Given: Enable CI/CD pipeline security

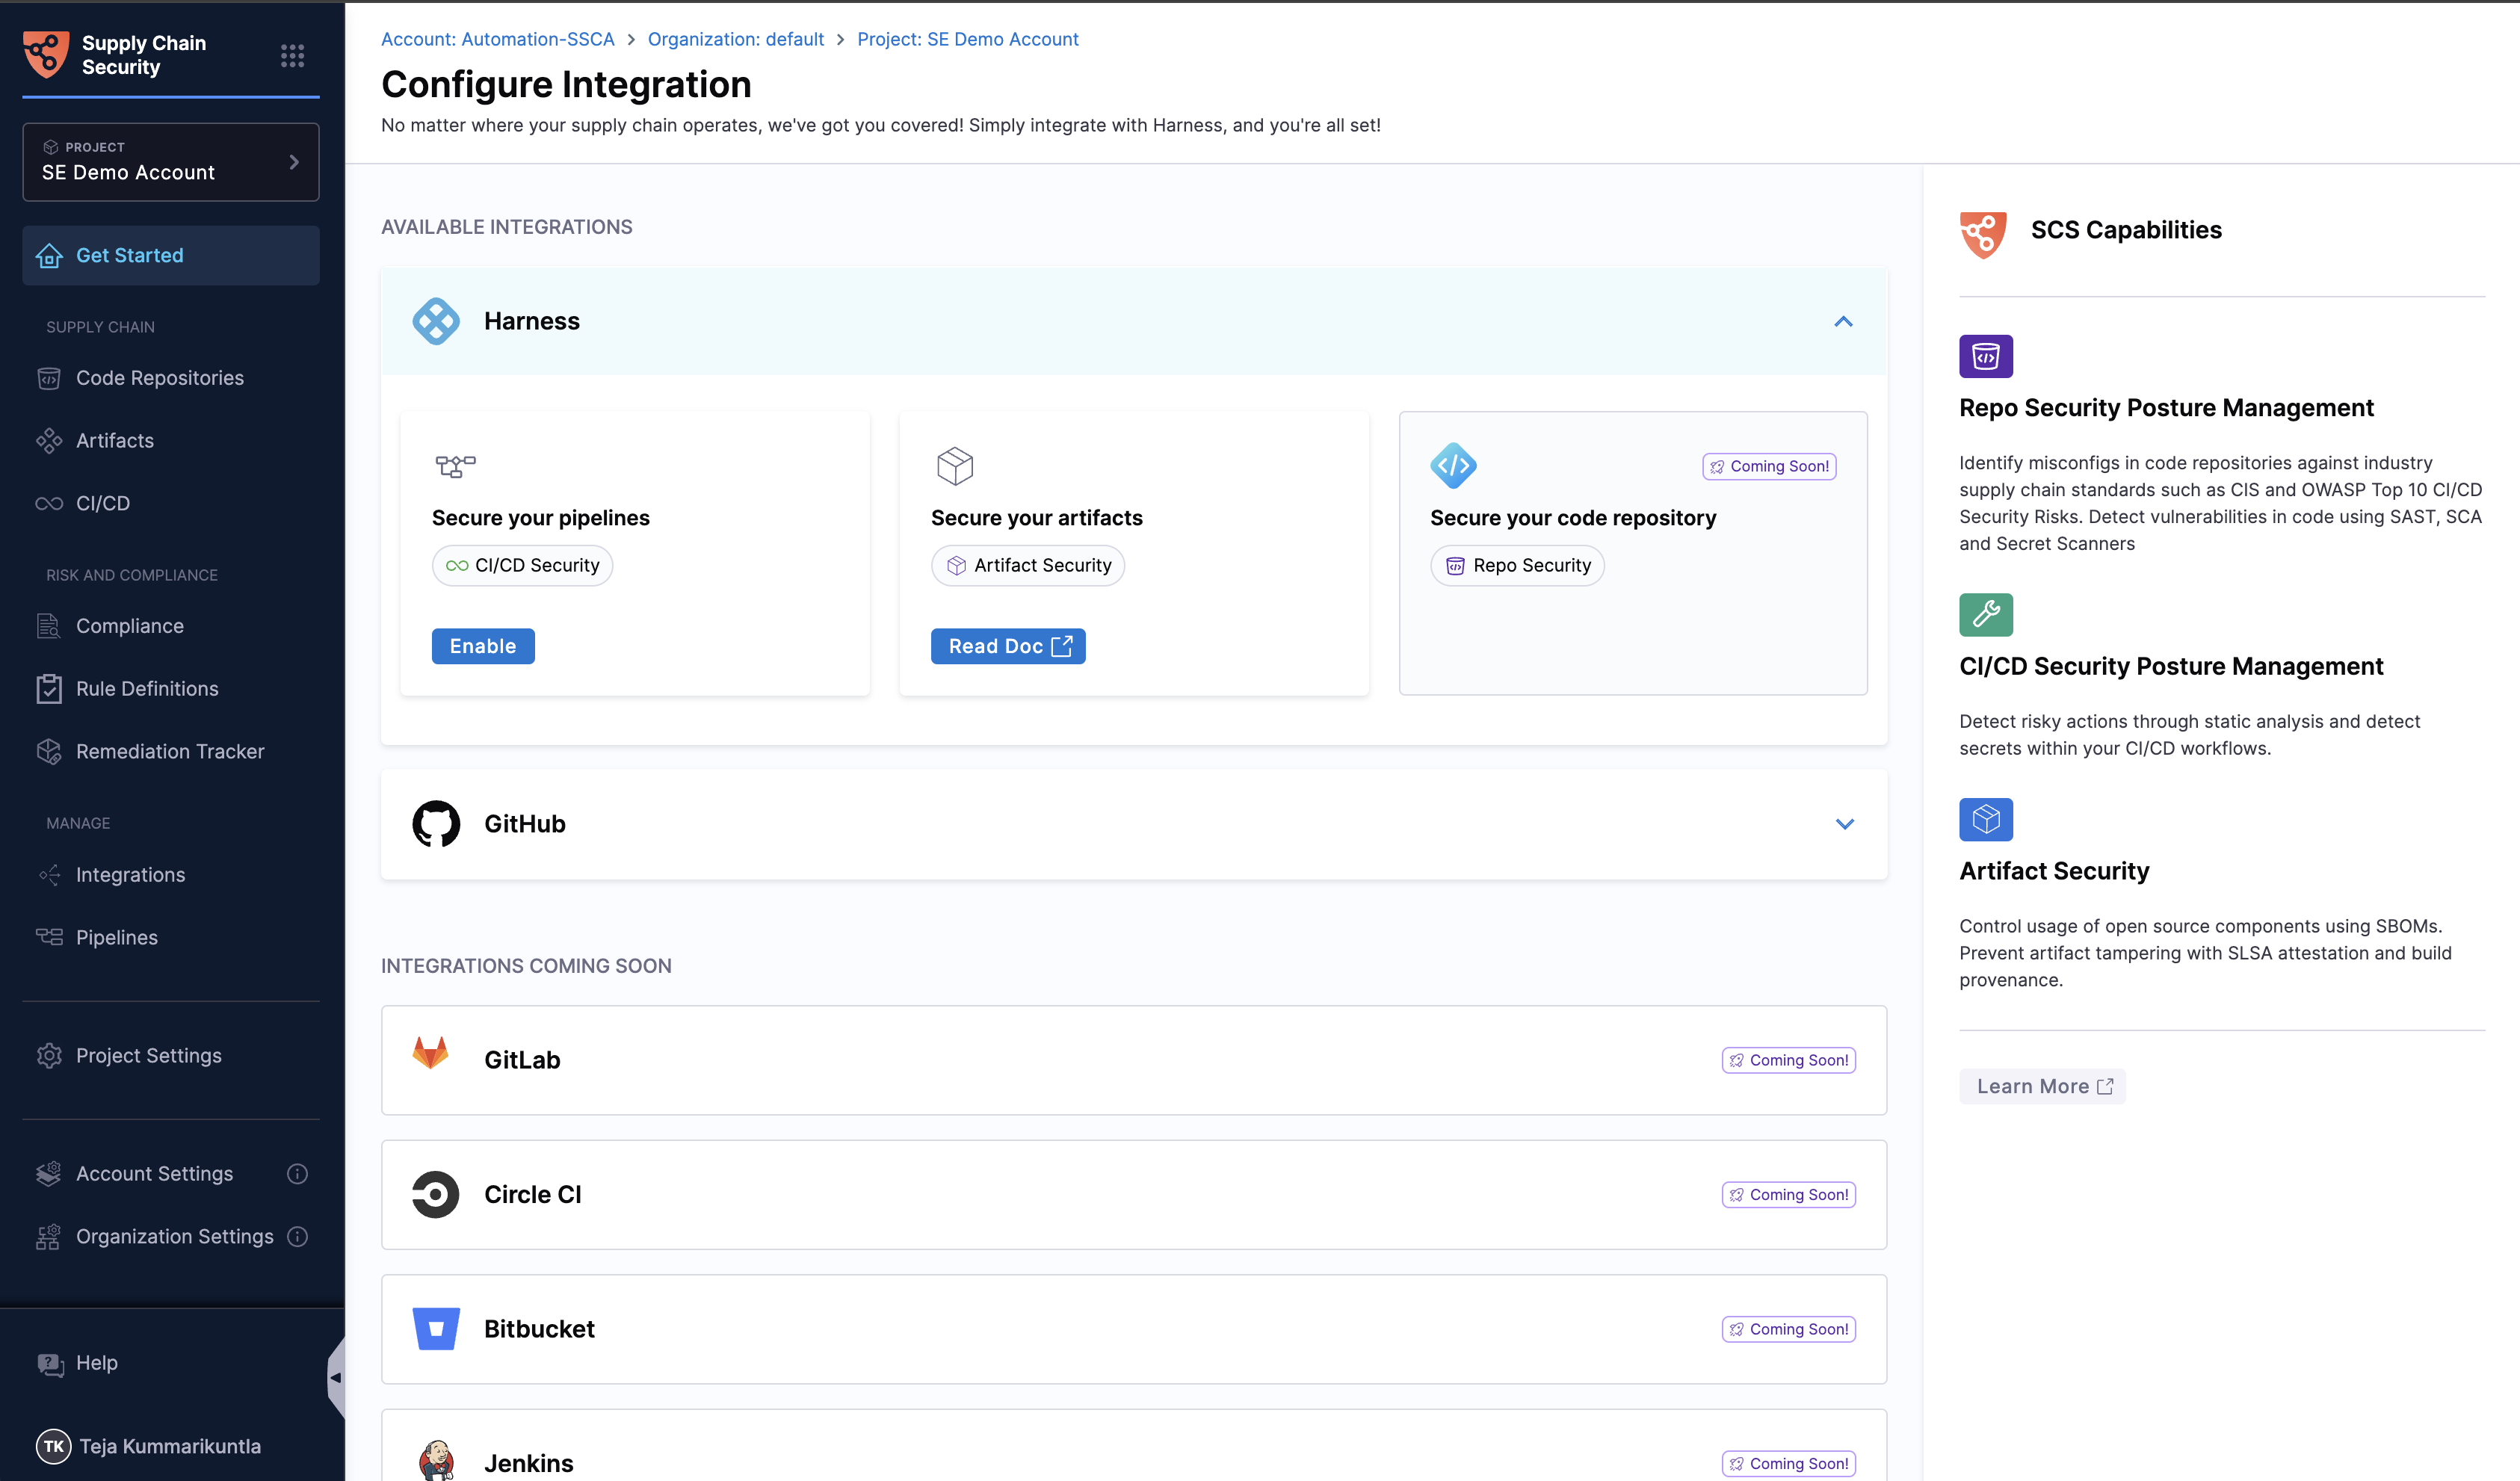Looking at the screenshot, I should pyautogui.click(x=483, y=646).
